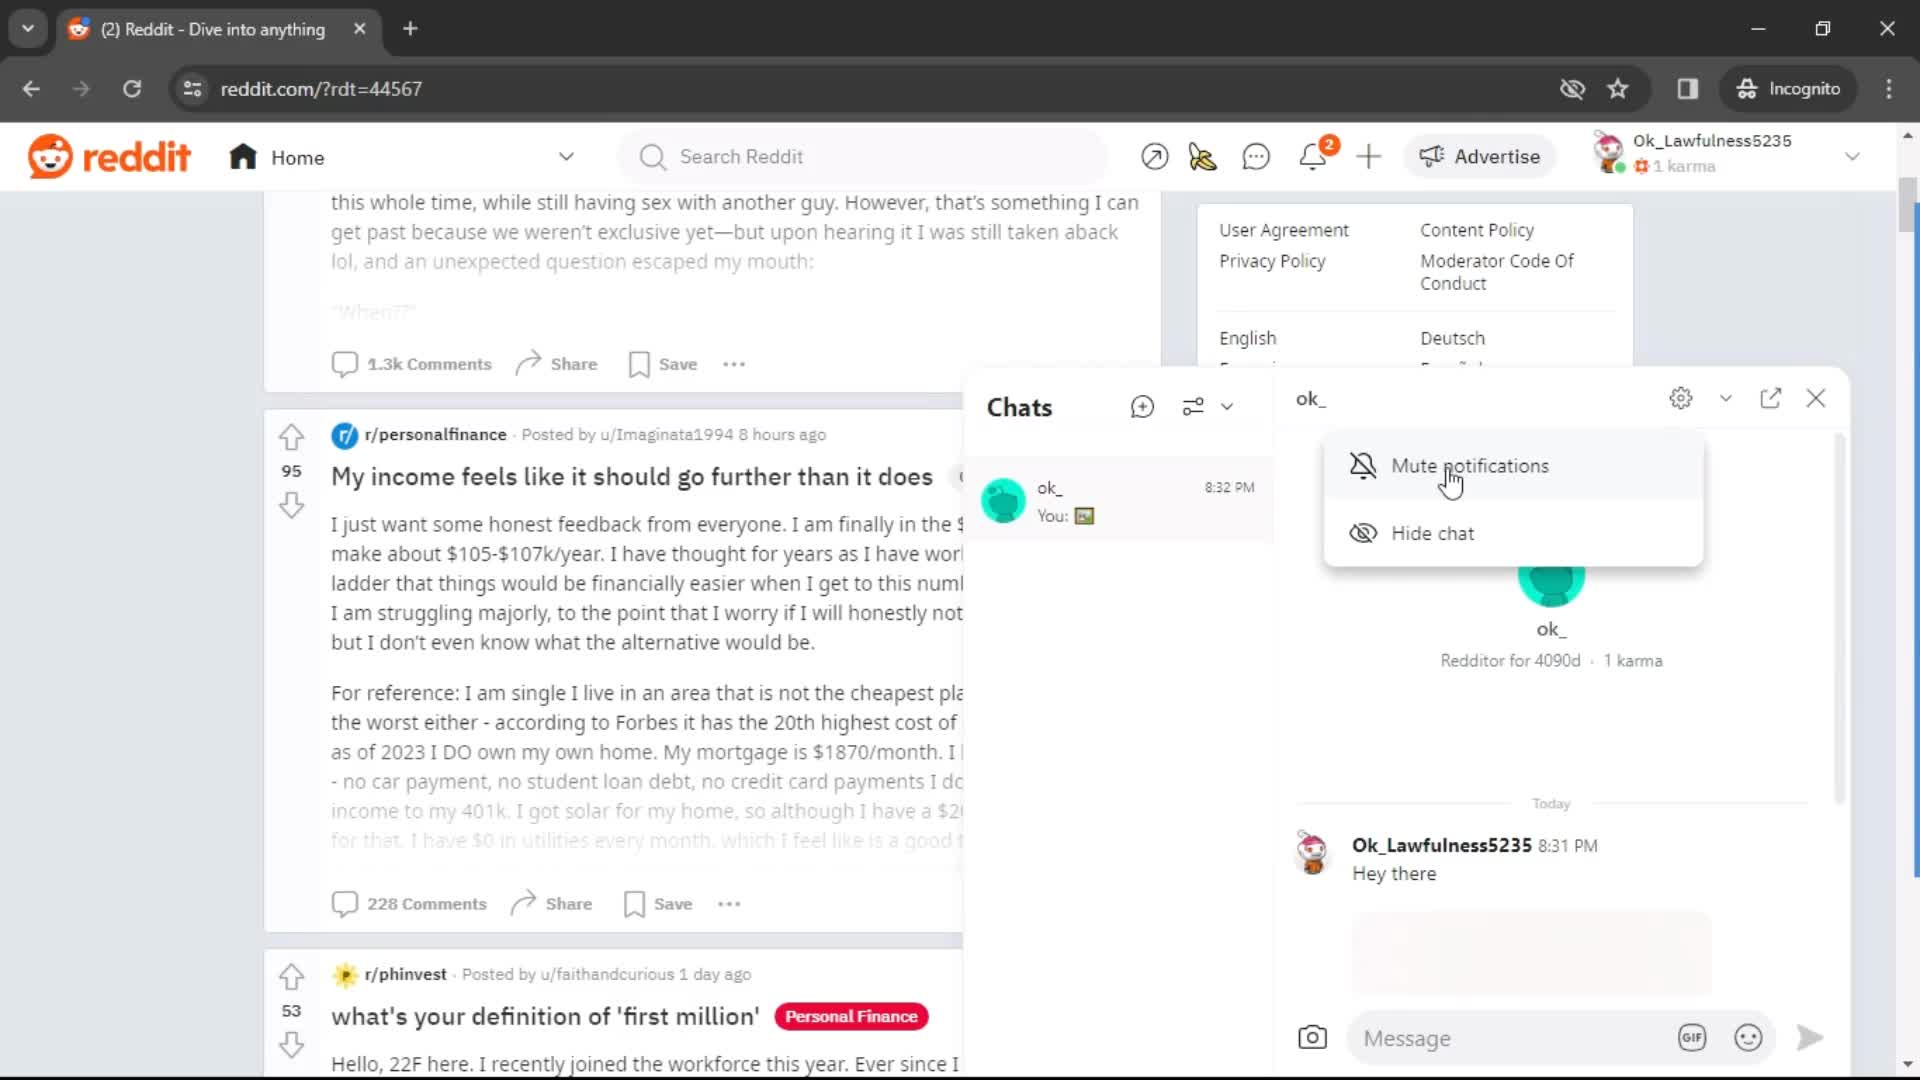Viewport: 1920px width, 1080px height.
Task: Click the Reddit home icon
Action: tap(243, 156)
